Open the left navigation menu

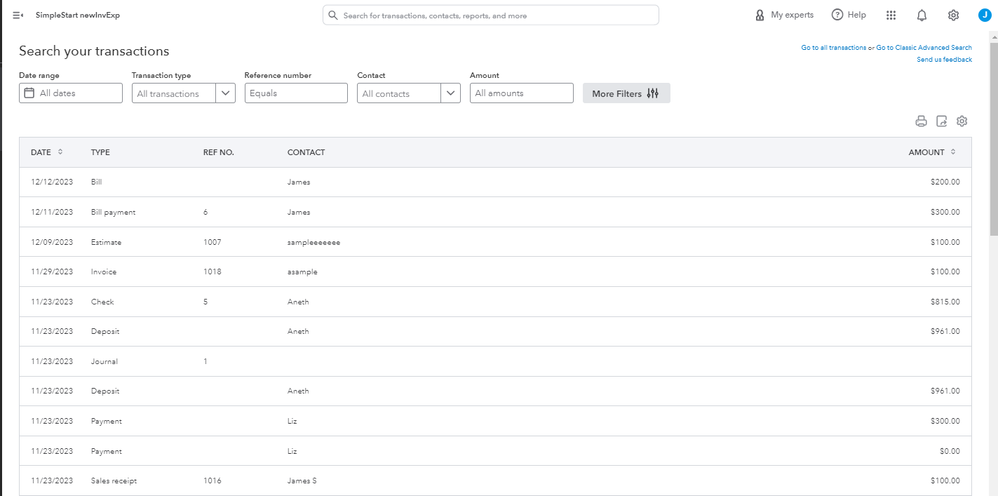click(x=18, y=15)
